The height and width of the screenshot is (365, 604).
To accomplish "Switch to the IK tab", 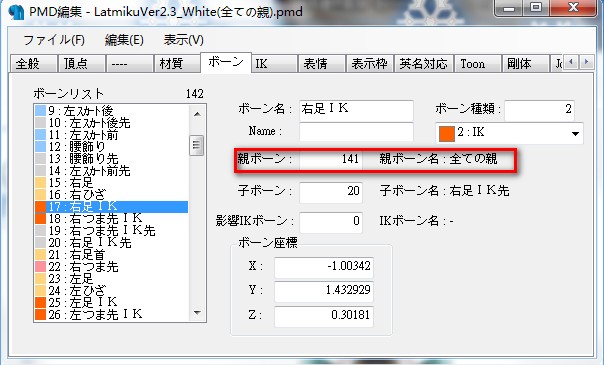I will 274,64.
